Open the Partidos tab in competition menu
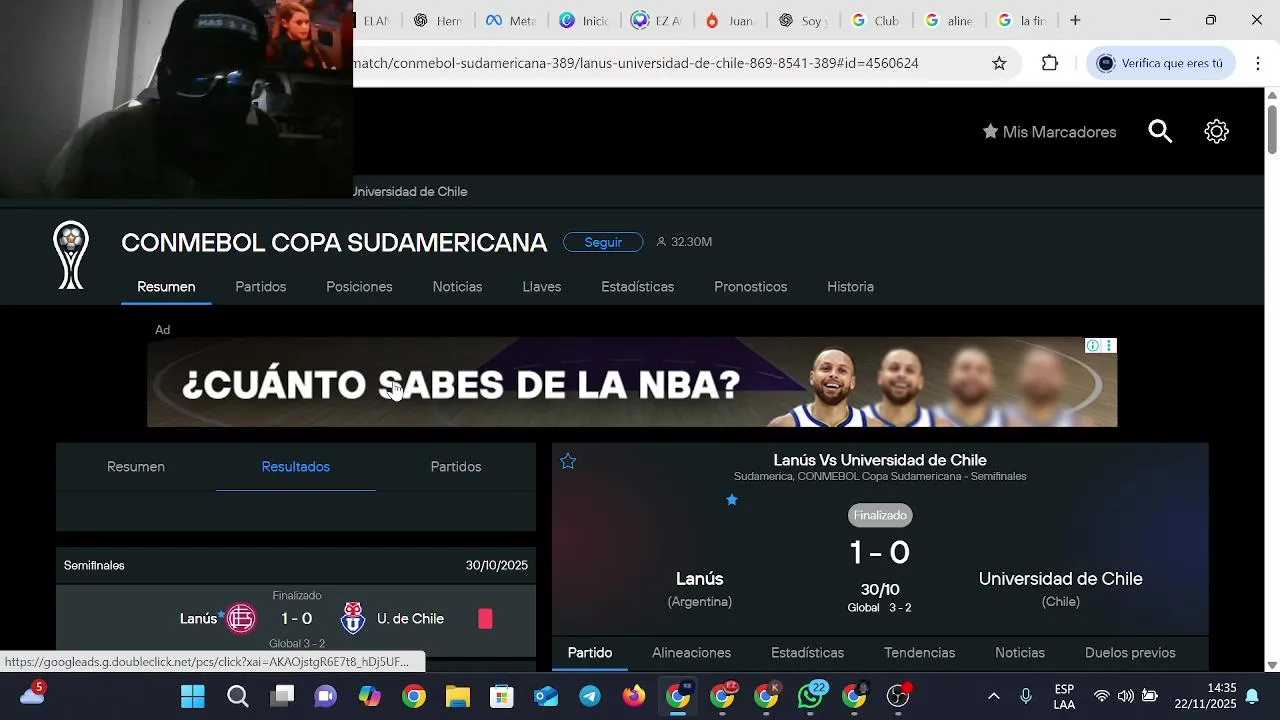Viewport: 1280px width, 720px height. 261,287
